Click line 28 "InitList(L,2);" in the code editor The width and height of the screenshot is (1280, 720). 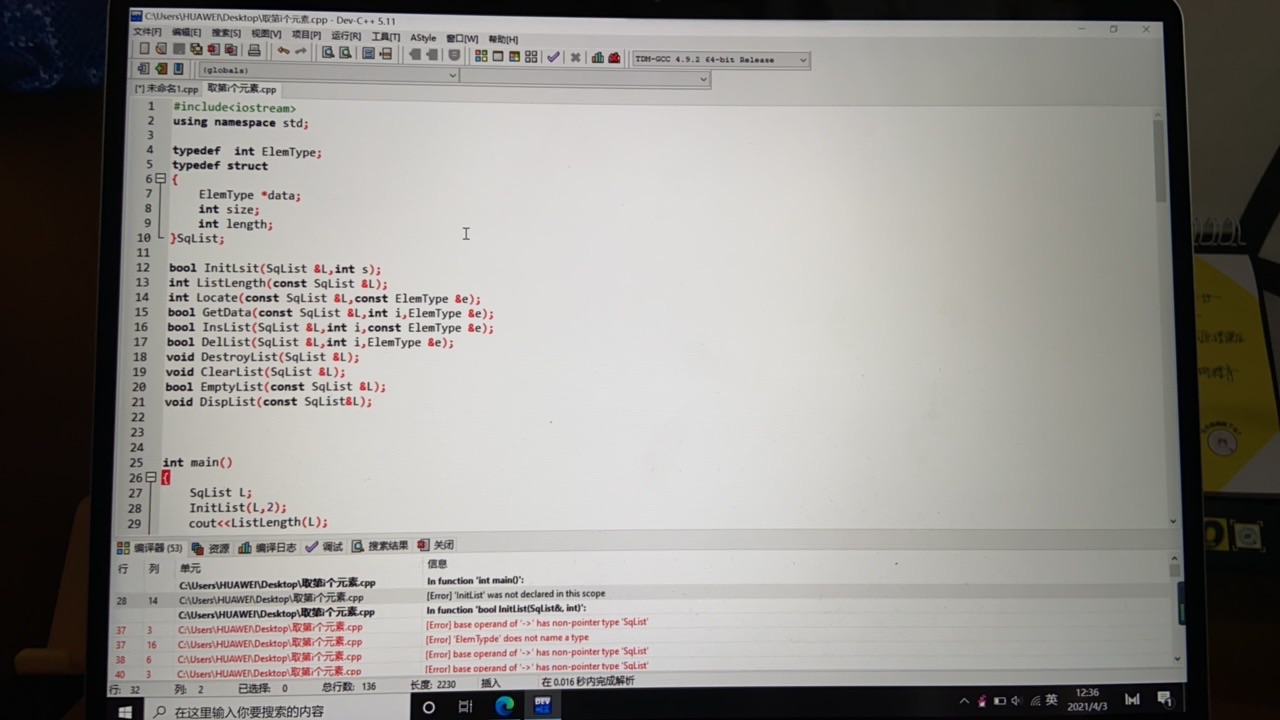tap(237, 508)
